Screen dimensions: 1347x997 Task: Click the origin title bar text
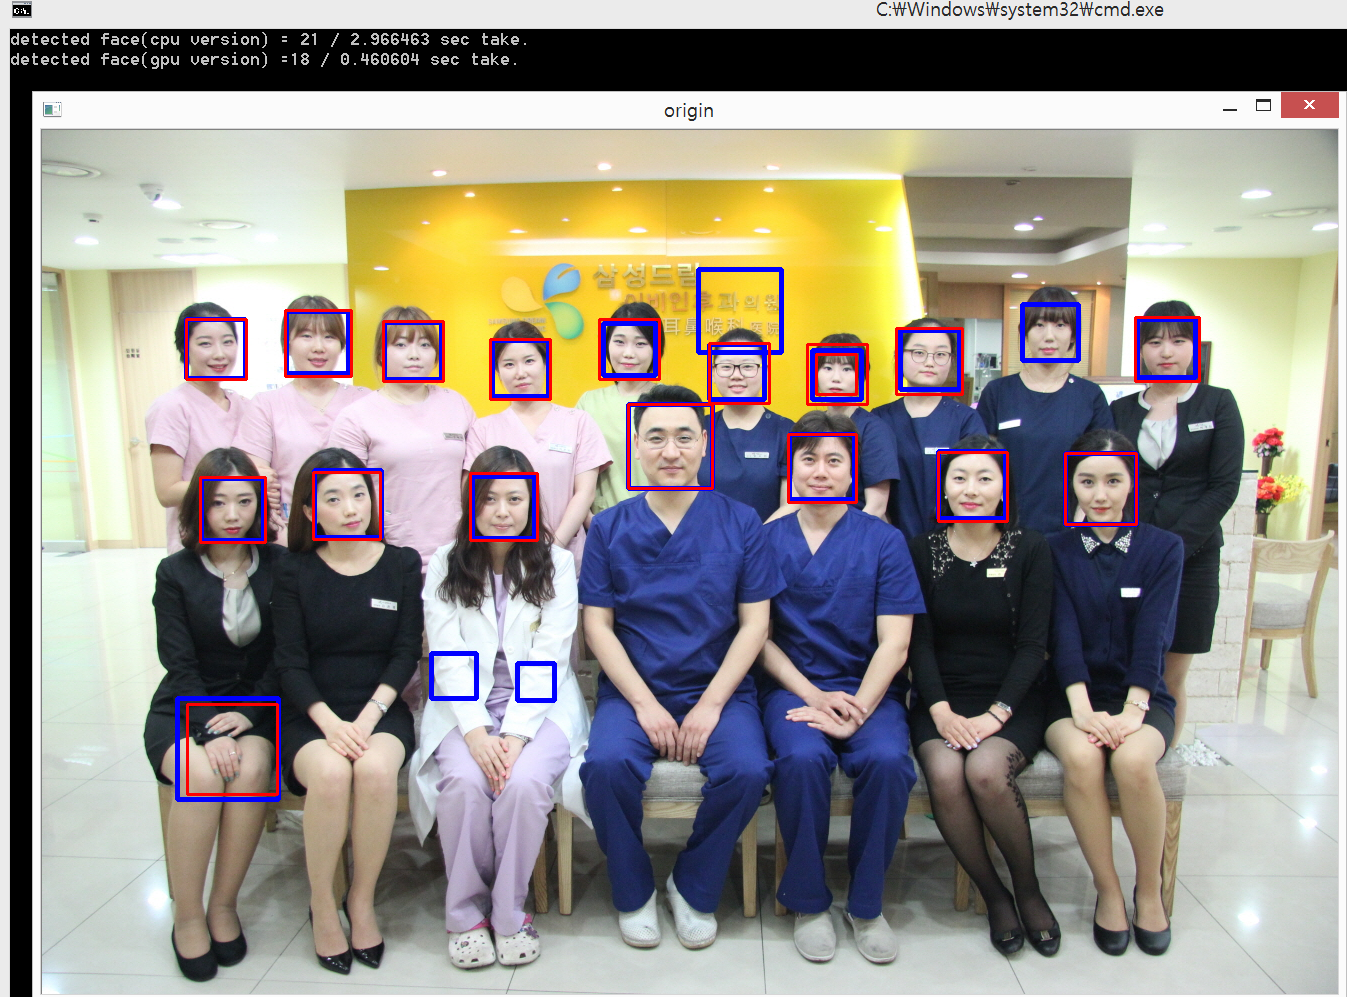click(x=688, y=110)
